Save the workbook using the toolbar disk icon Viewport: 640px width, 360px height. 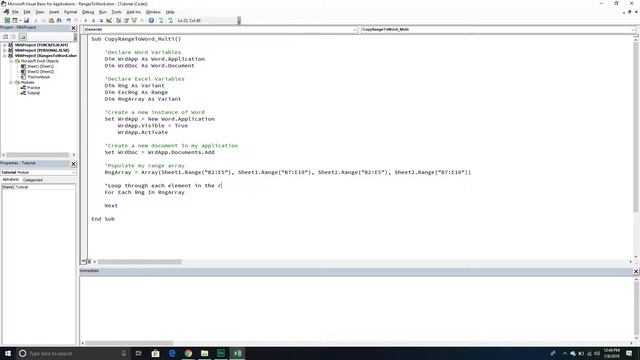tap(27, 20)
